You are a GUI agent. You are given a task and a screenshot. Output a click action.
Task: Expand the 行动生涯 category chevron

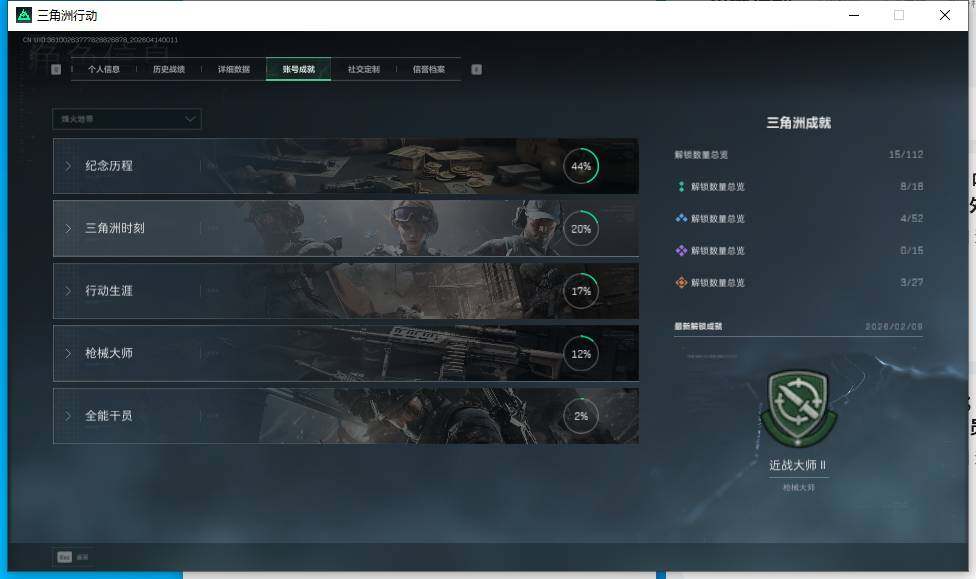point(68,291)
